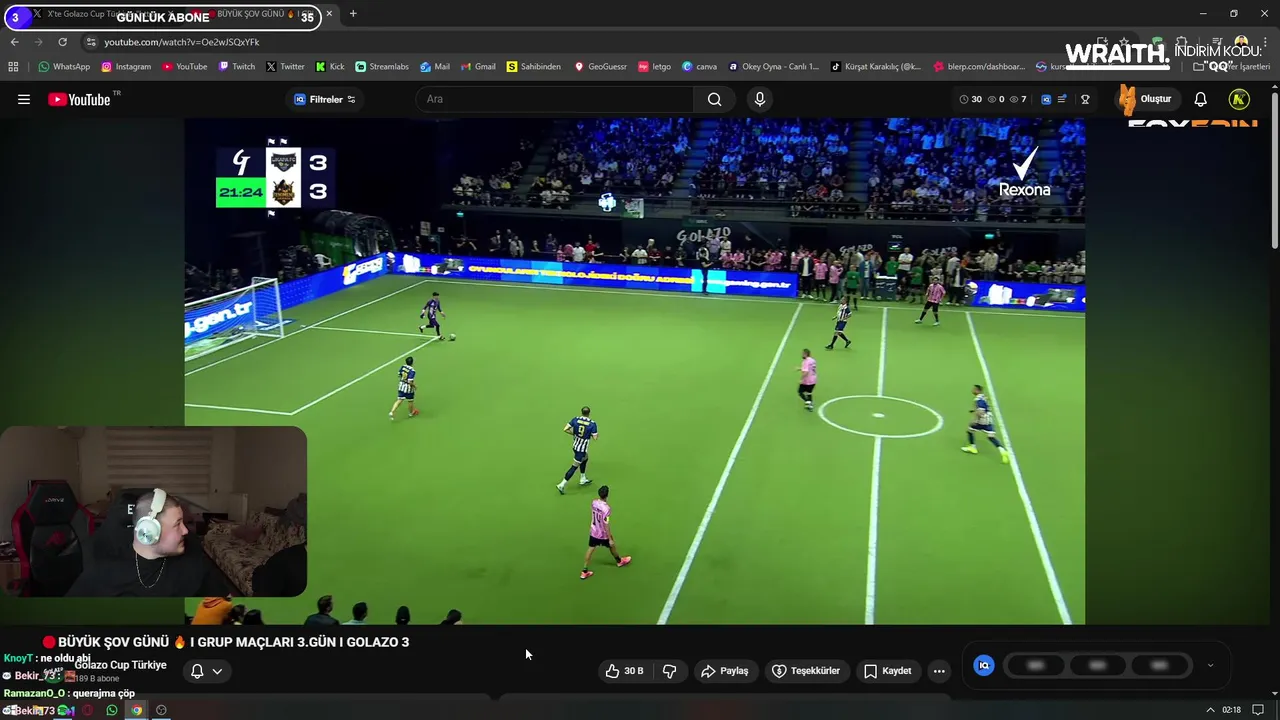Open the blerp.com dashboard bookmark

[x=979, y=67]
